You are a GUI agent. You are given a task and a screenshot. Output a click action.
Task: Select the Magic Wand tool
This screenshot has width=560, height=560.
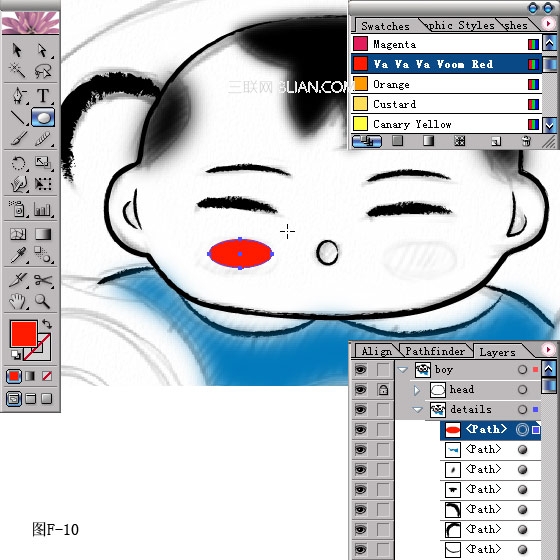17,70
